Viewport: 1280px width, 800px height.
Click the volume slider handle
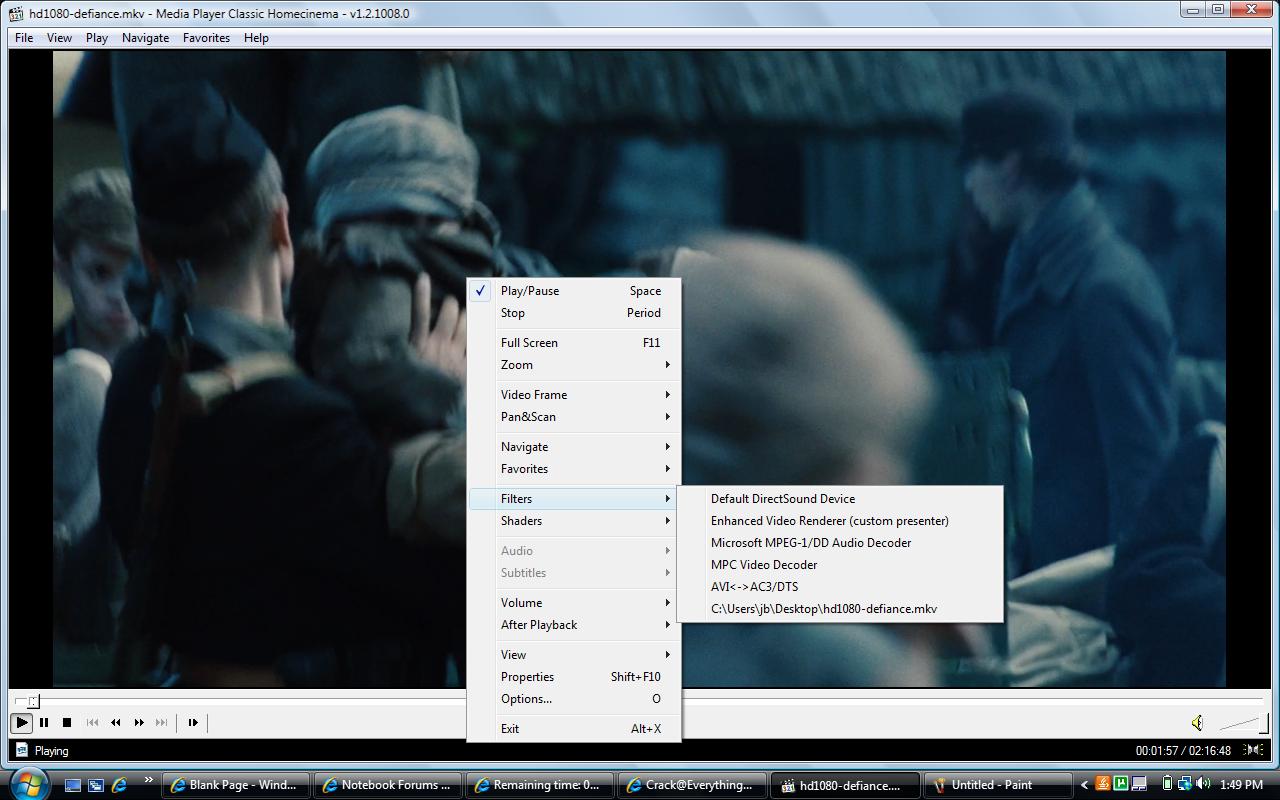click(x=1263, y=722)
